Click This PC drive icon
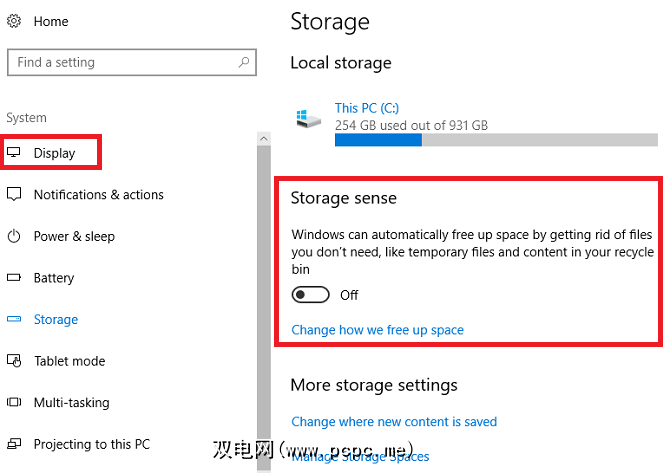The height and width of the screenshot is (473, 670). 307,118
